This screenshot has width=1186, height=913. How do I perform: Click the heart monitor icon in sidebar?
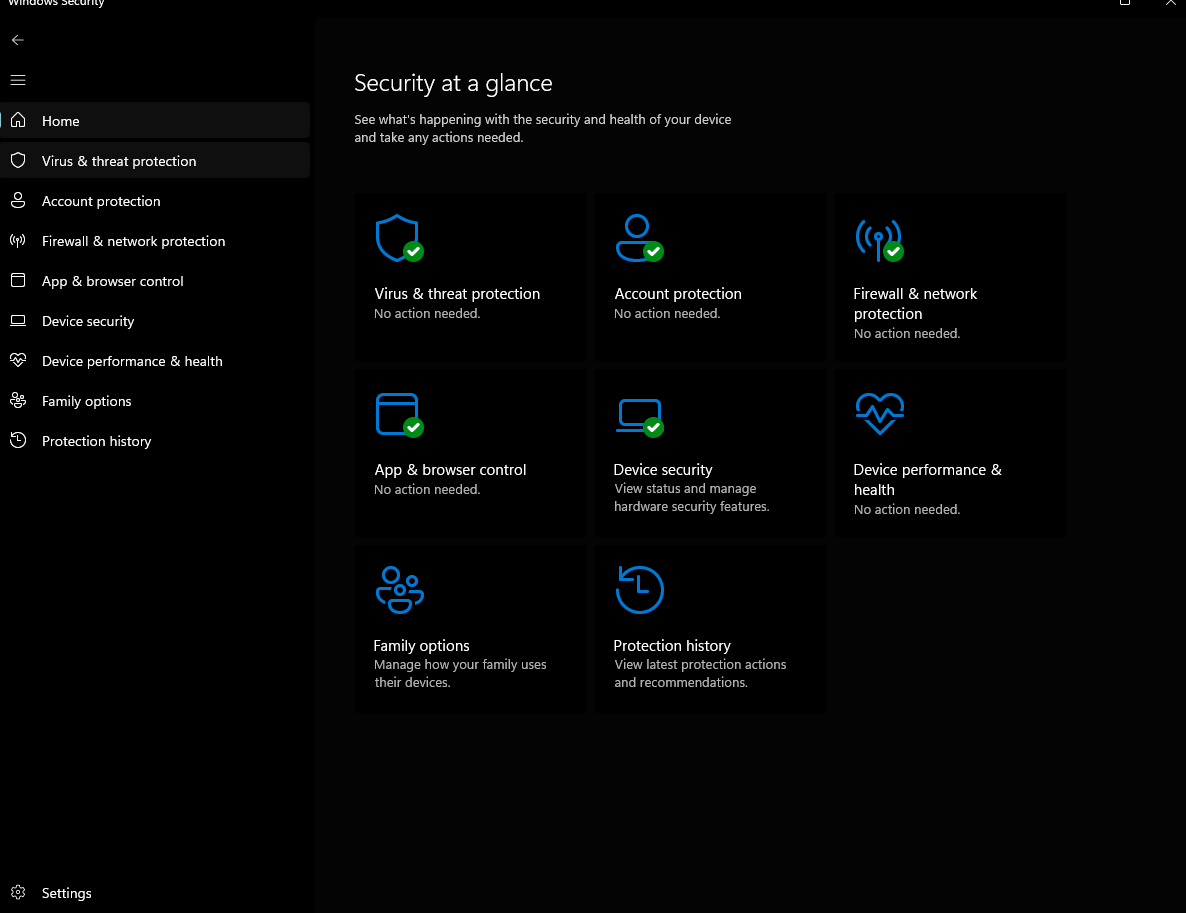[x=18, y=360]
